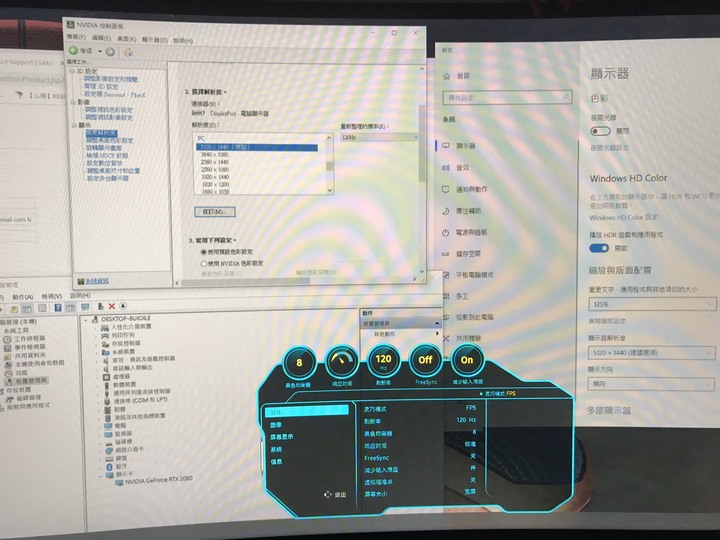Image resolution: width=720 pixels, height=540 pixels.
Task: Click the 處理器 processor icon in device tree
Action: coord(107,377)
